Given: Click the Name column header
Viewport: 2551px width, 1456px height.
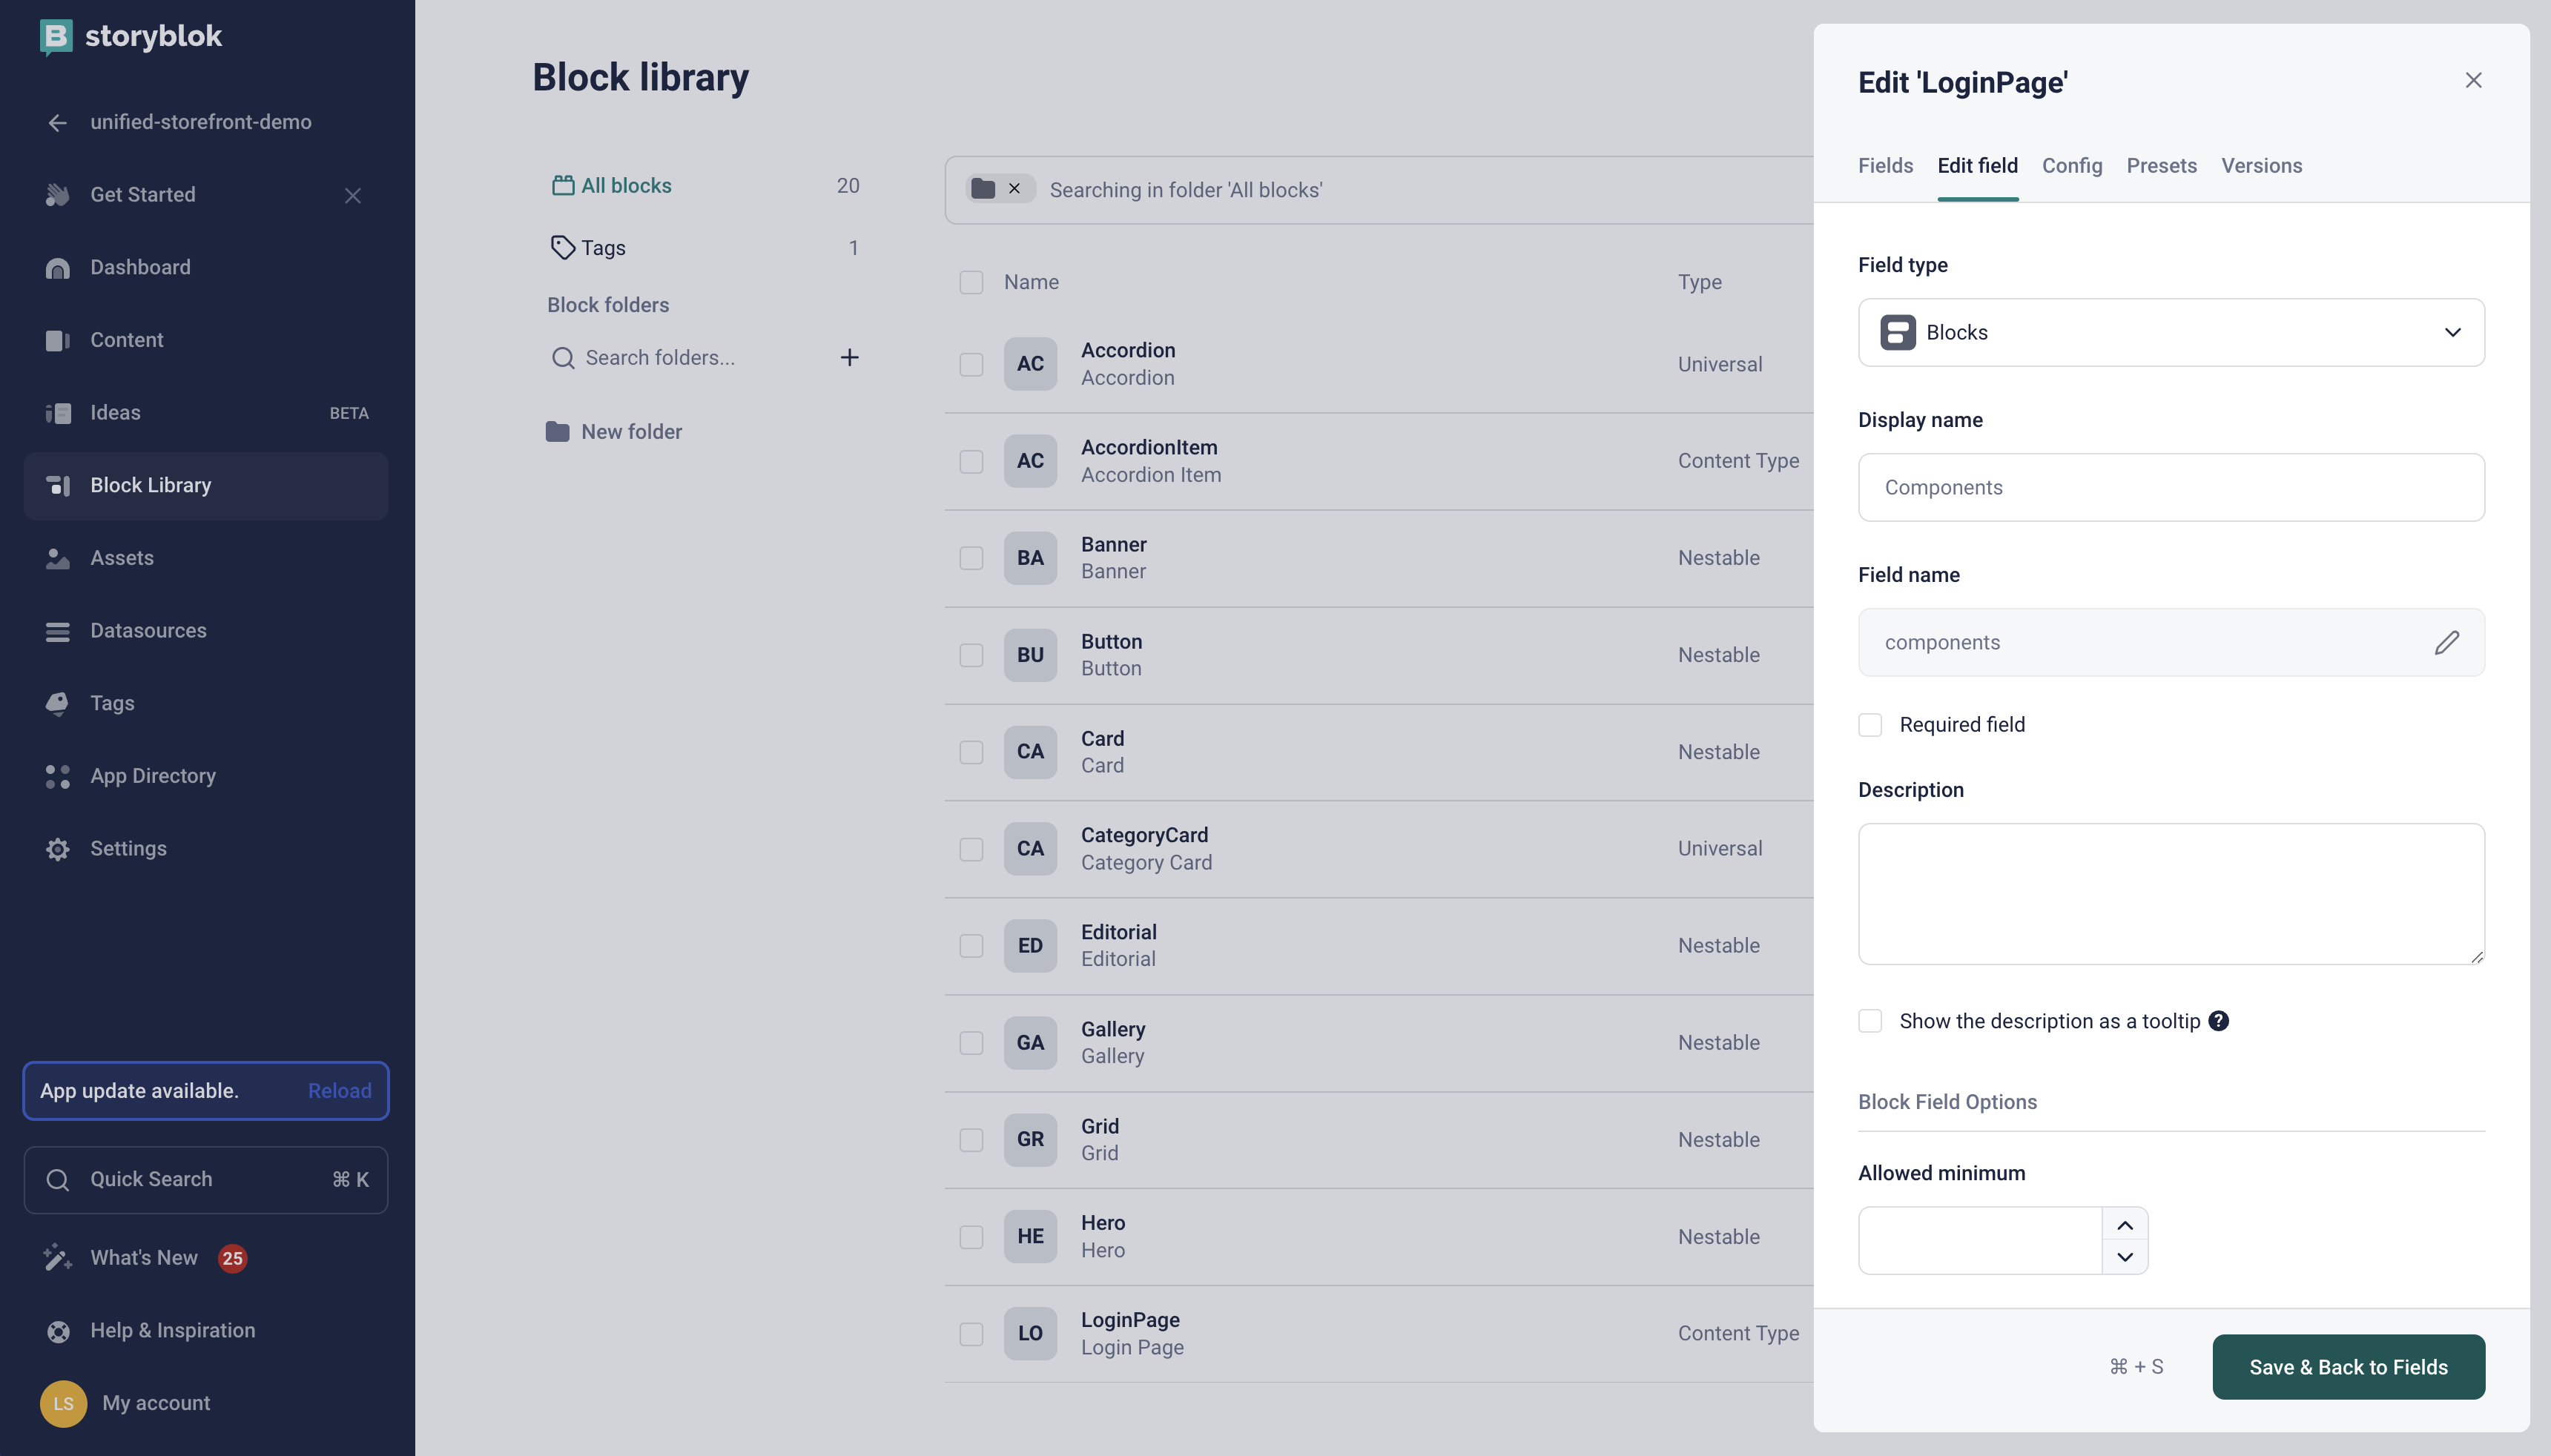Looking at the screenshot, I should click(x=1031, y=282).
